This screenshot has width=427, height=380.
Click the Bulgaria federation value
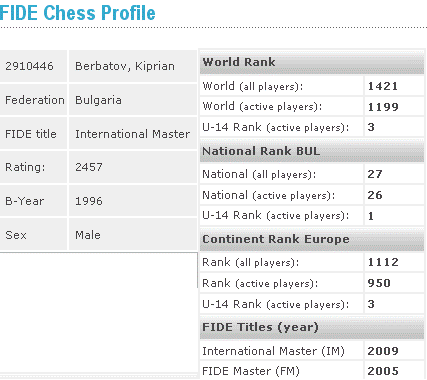point(98,100)
